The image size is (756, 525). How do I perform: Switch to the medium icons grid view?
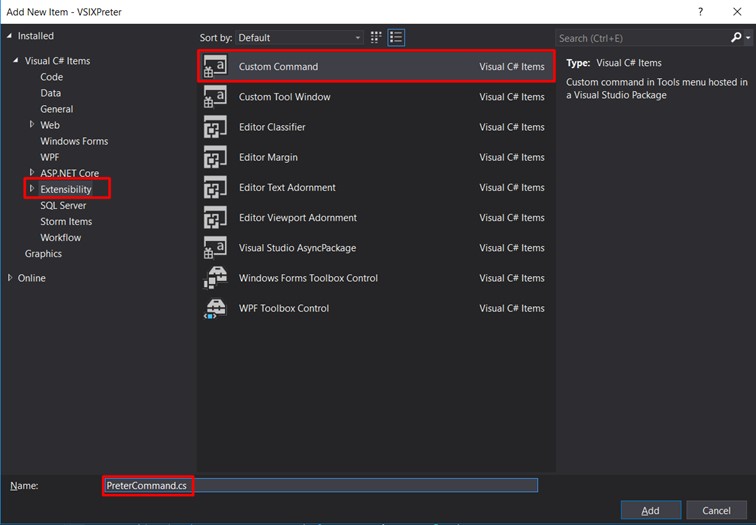376,38
